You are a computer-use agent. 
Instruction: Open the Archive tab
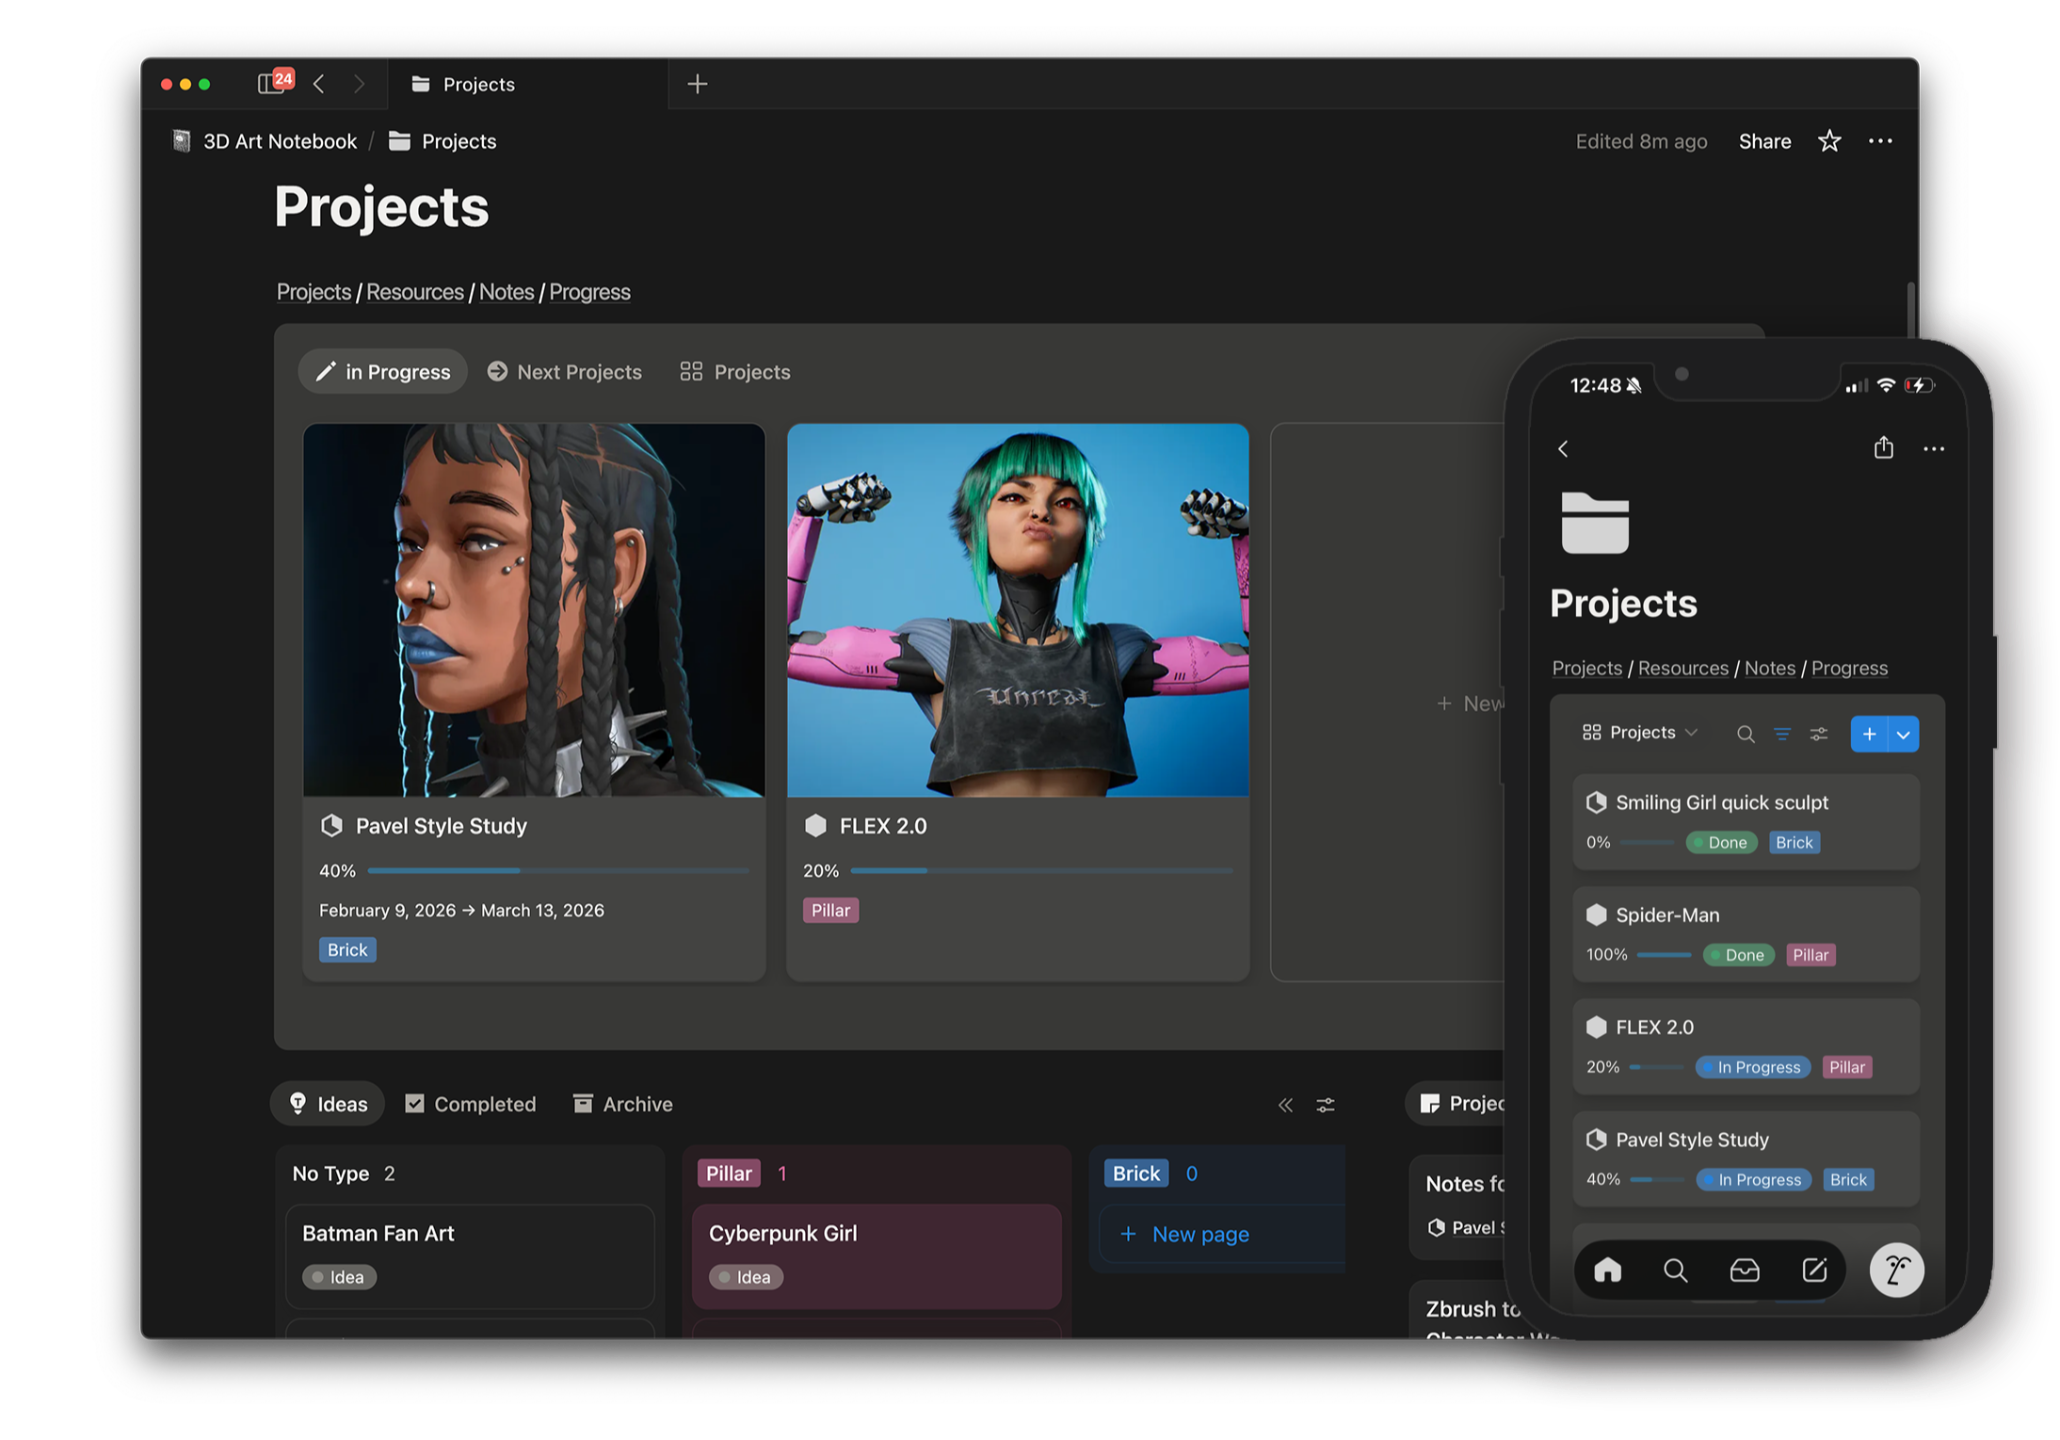(x=623, y=1104)
